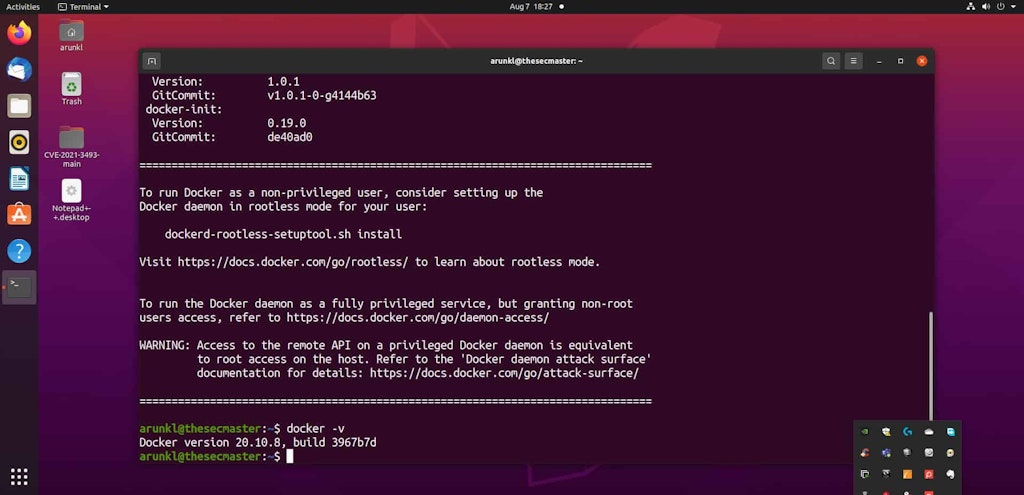Open the clock showing Aug 7 18:27
This screenshot has width=1024, height=495.
pyautogui.click(x=530, y=7)
